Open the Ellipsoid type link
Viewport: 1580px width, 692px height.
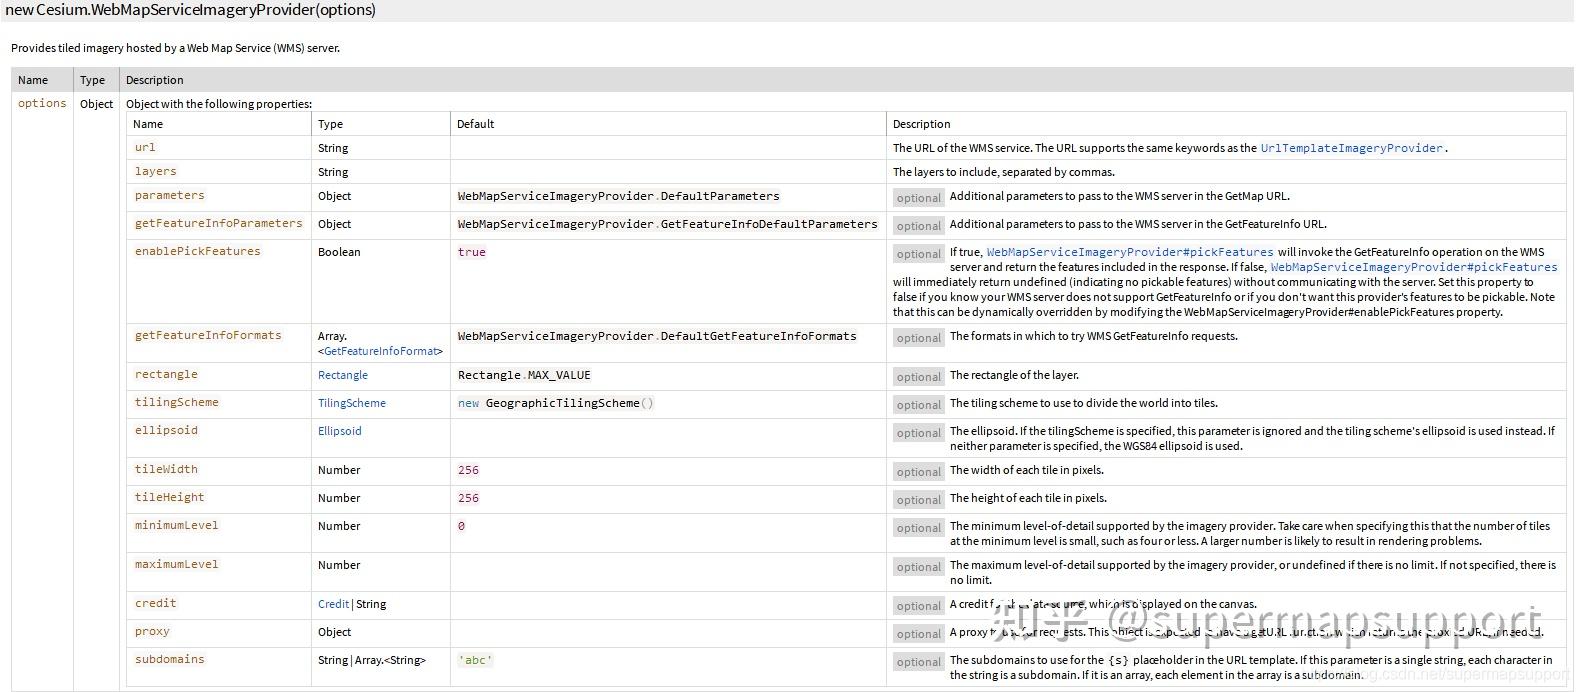pyautogui.click(x=340, y=431)
